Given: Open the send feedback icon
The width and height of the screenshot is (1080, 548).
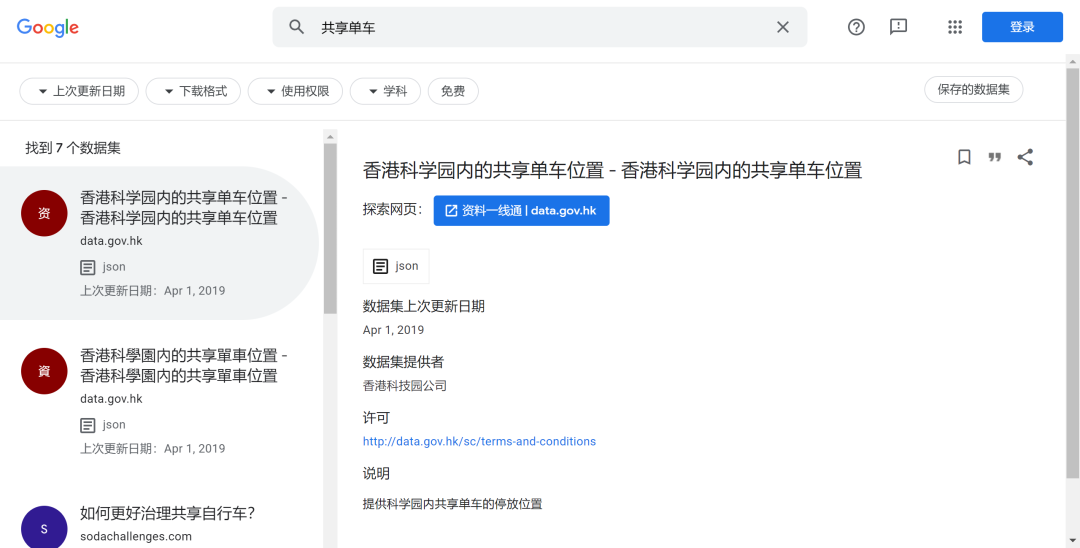Looking at the screenshot, I should 898,27.
